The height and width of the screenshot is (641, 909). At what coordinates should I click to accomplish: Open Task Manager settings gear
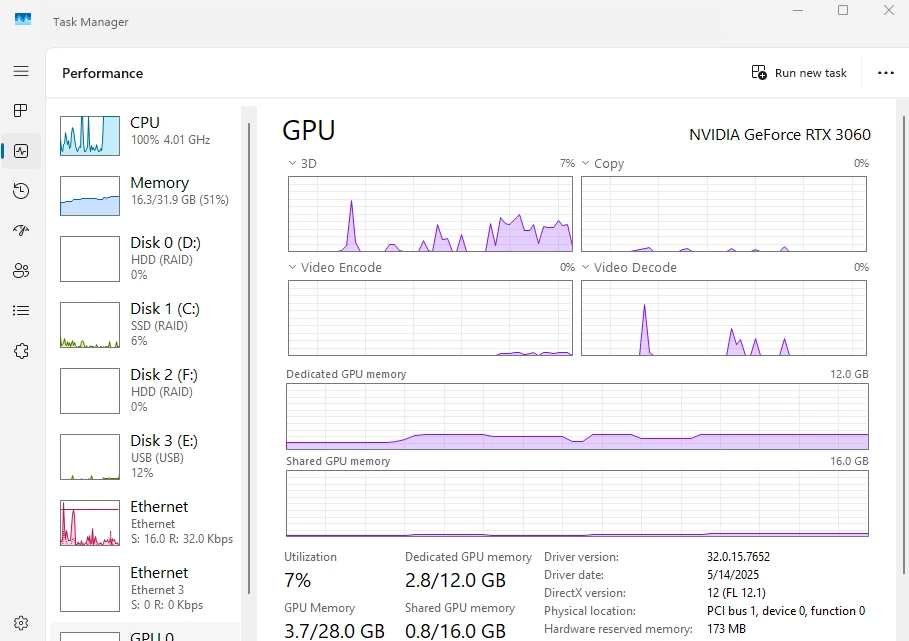pyautogui.click(x=21, y=623)
